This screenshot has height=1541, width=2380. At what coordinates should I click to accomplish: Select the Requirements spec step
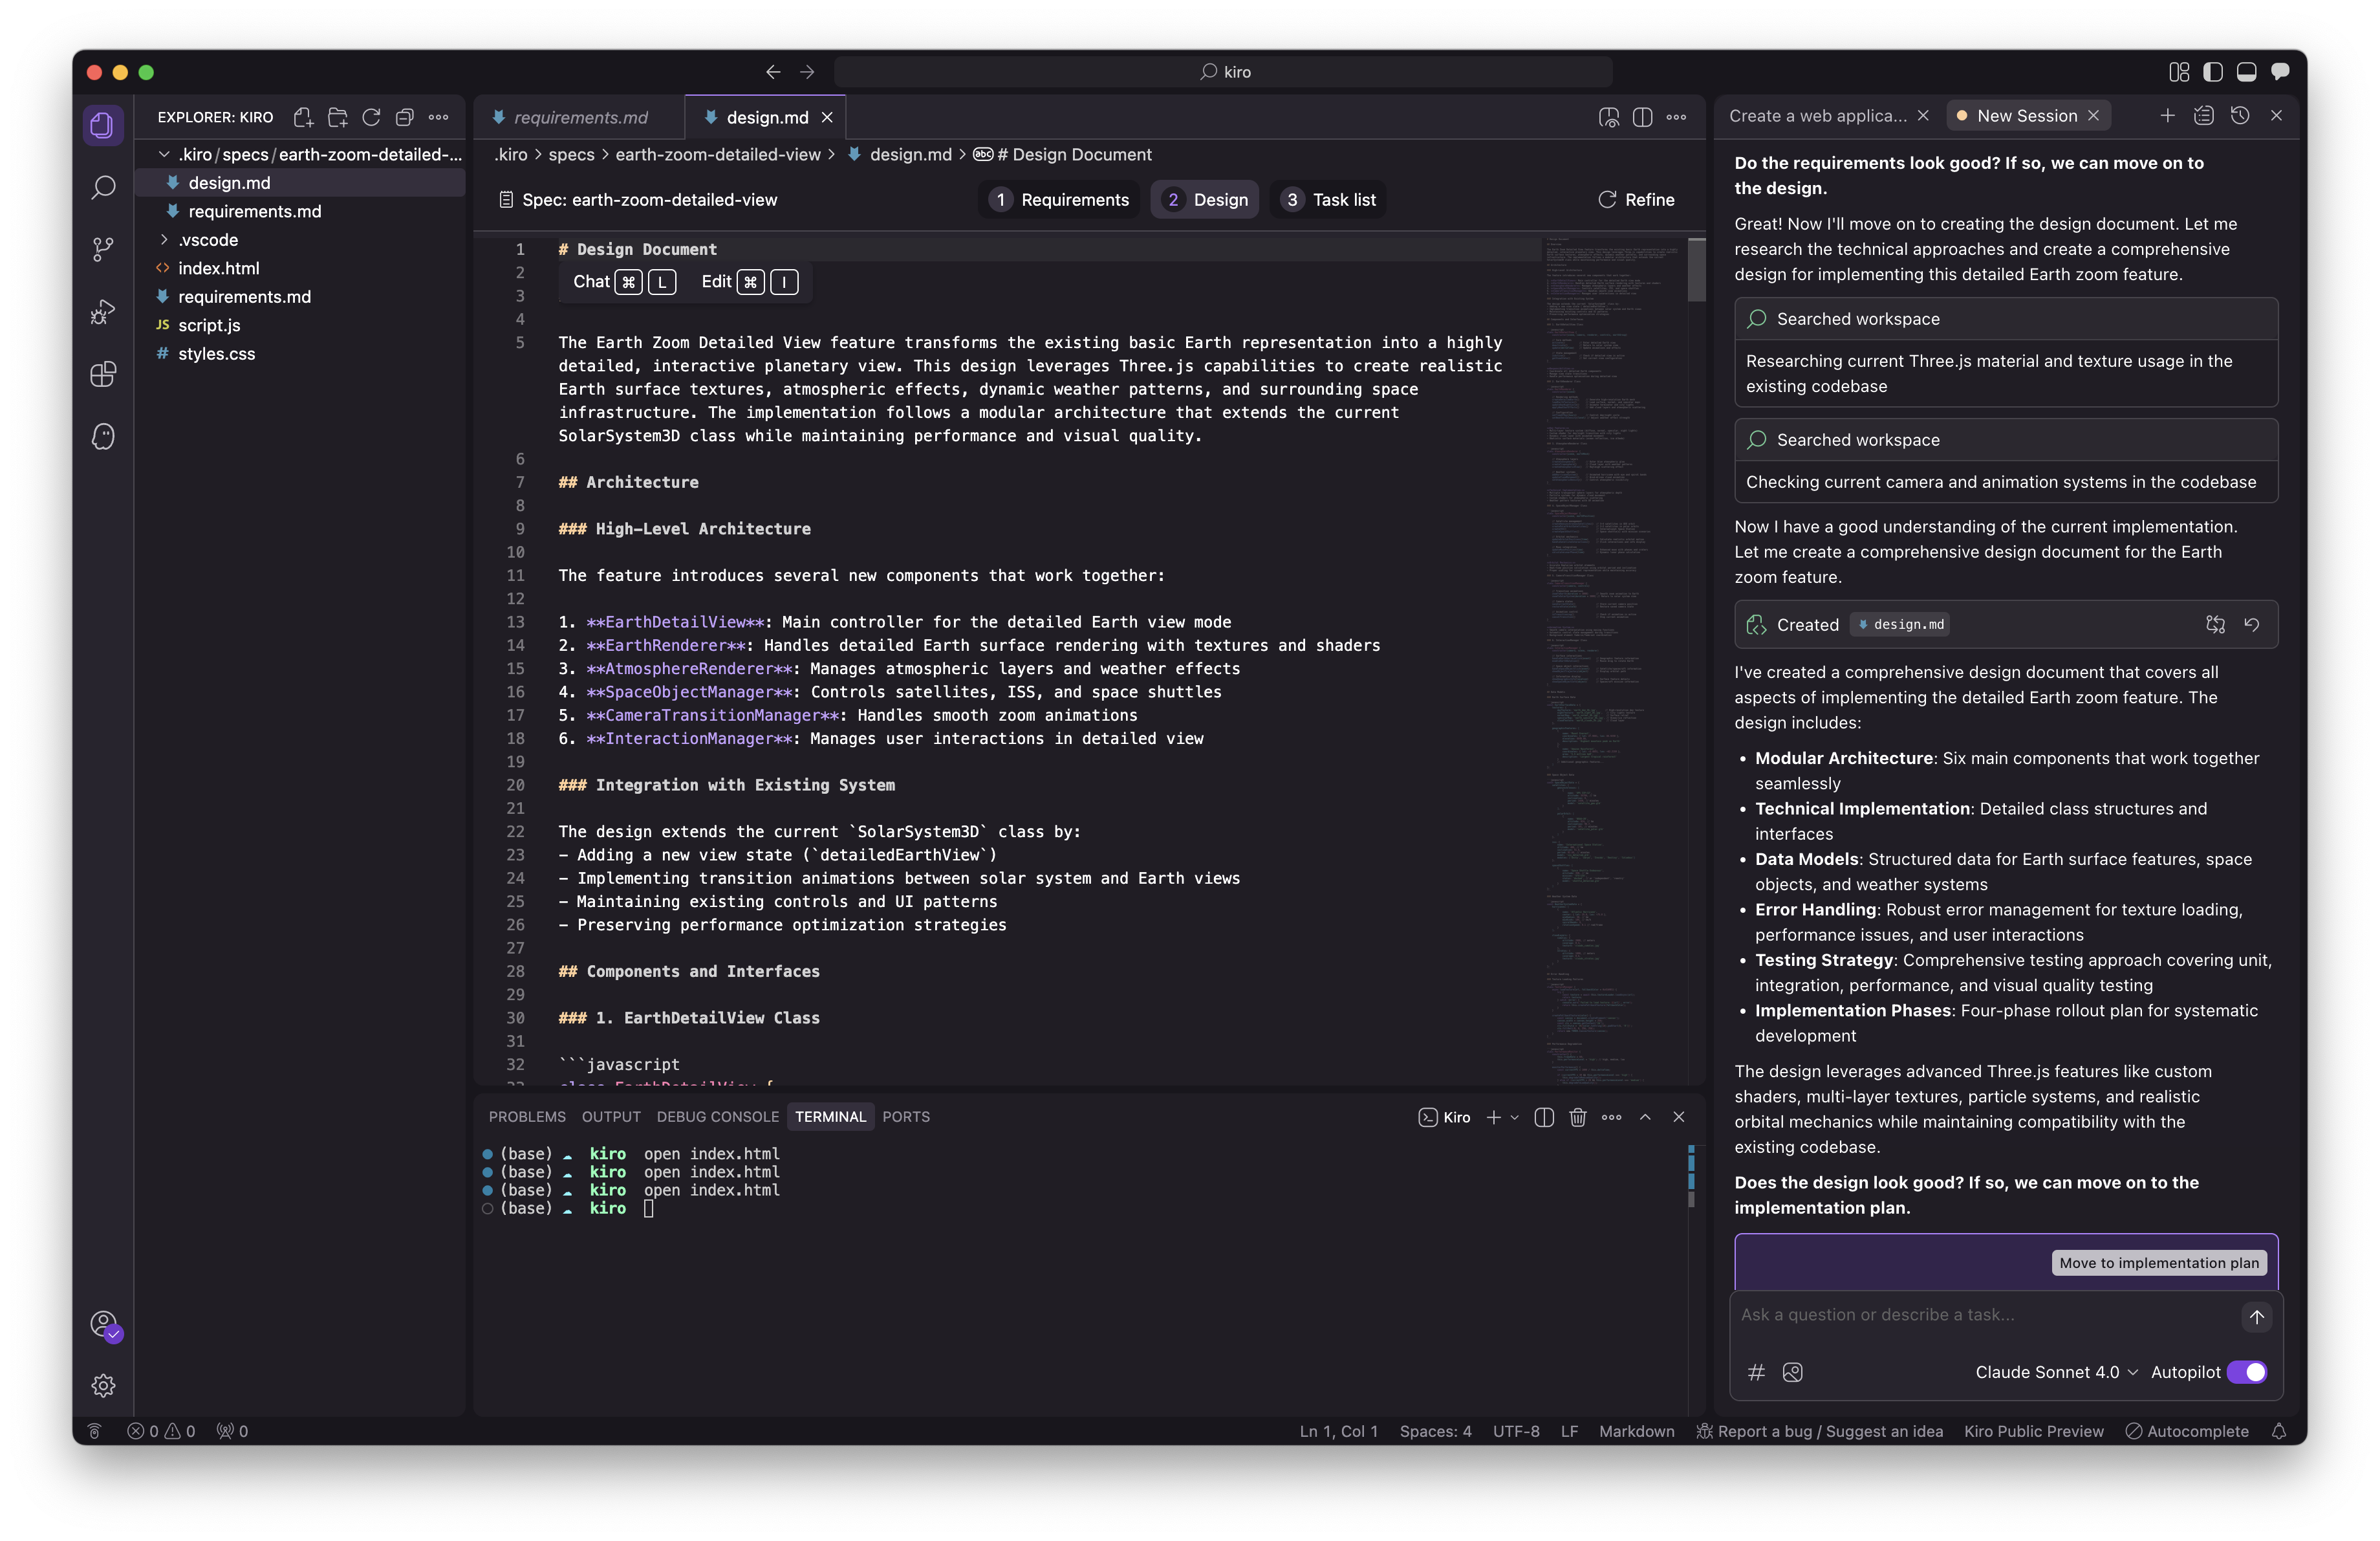pos(1060,199)
